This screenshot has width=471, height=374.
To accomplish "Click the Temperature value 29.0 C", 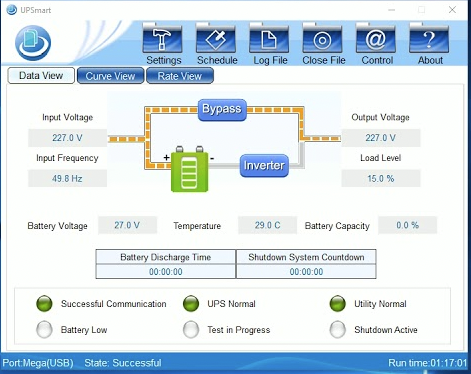I will coord(267,225).
